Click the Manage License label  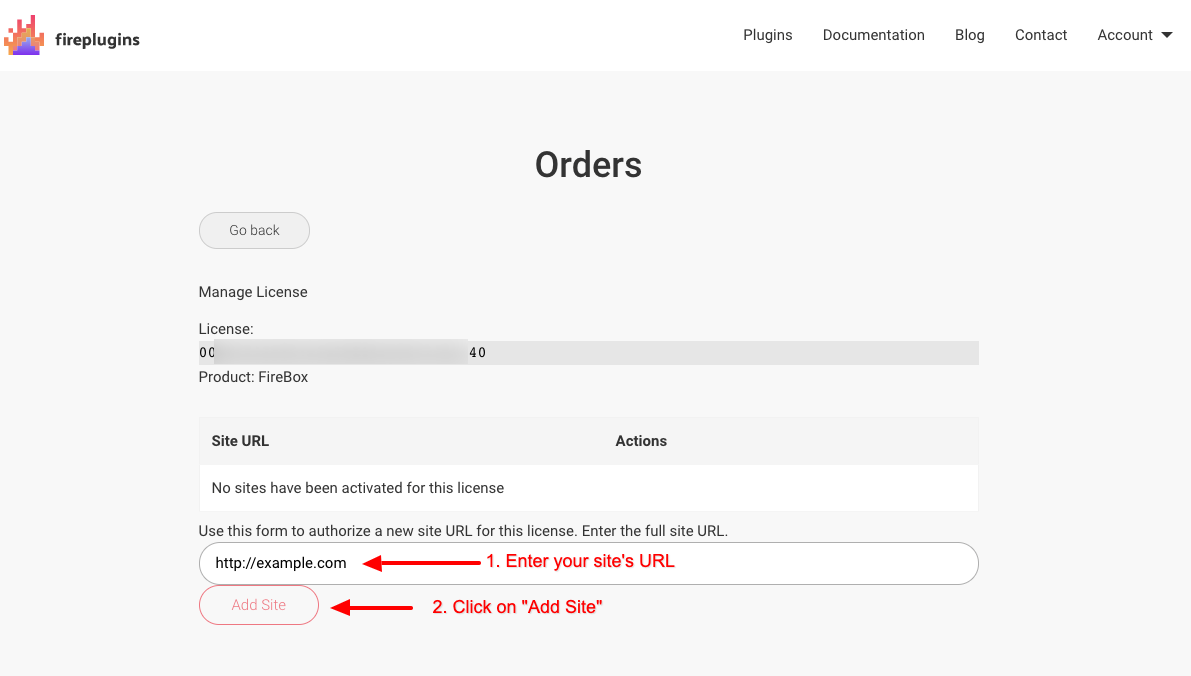253,292
